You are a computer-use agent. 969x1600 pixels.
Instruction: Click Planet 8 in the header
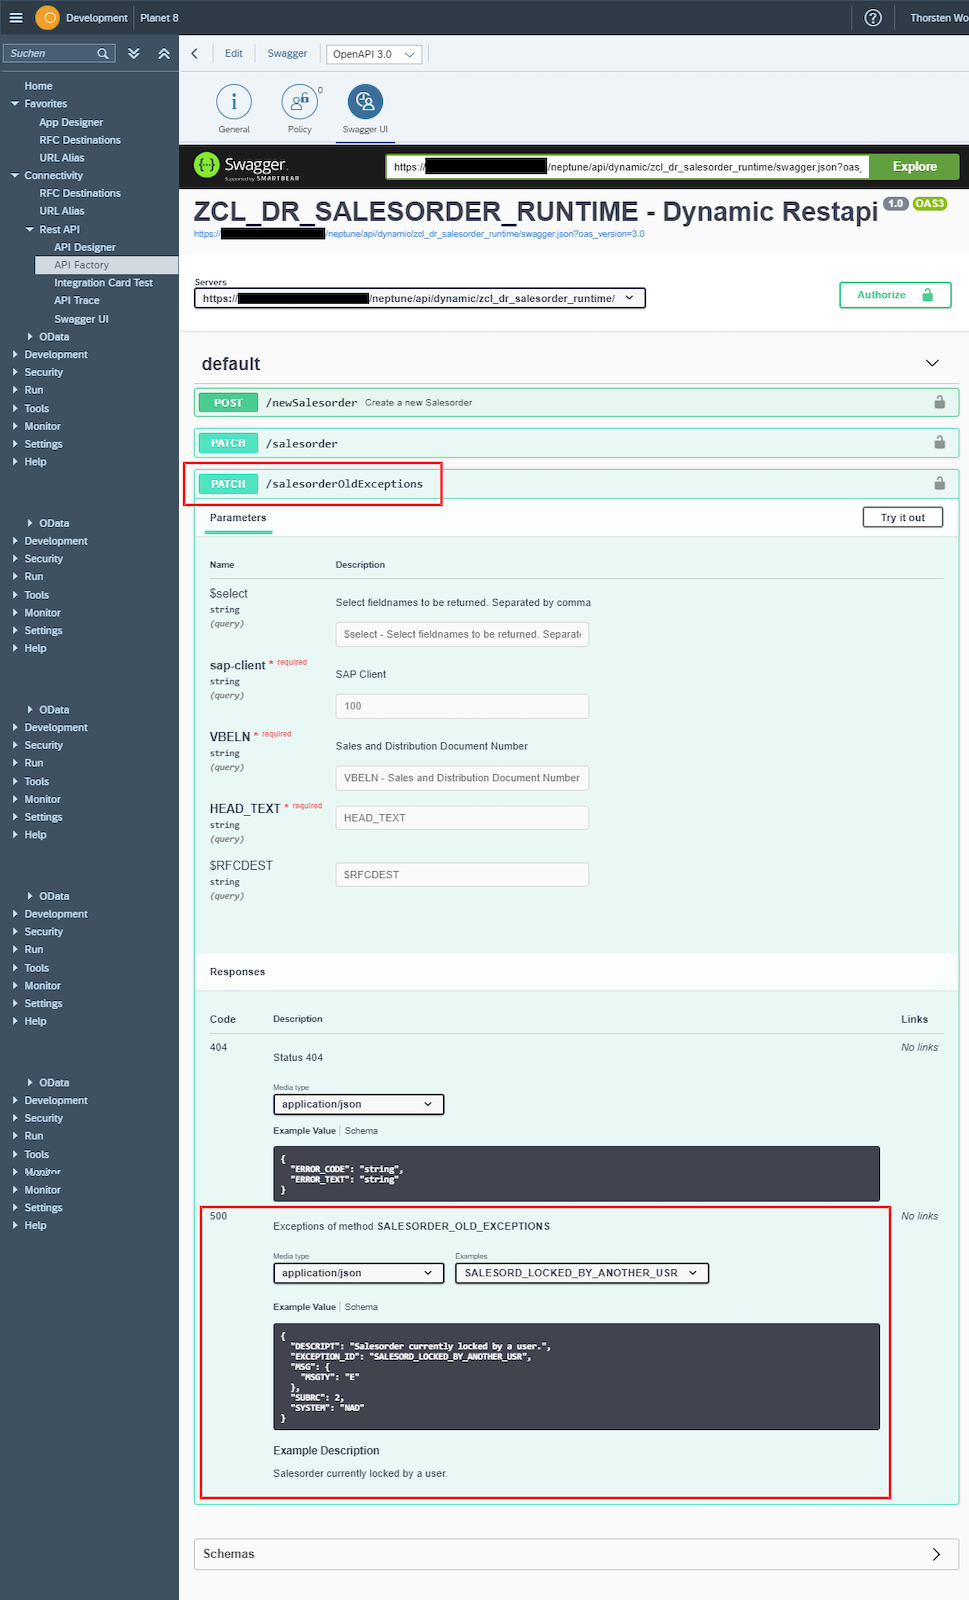(x=159, y=18)
